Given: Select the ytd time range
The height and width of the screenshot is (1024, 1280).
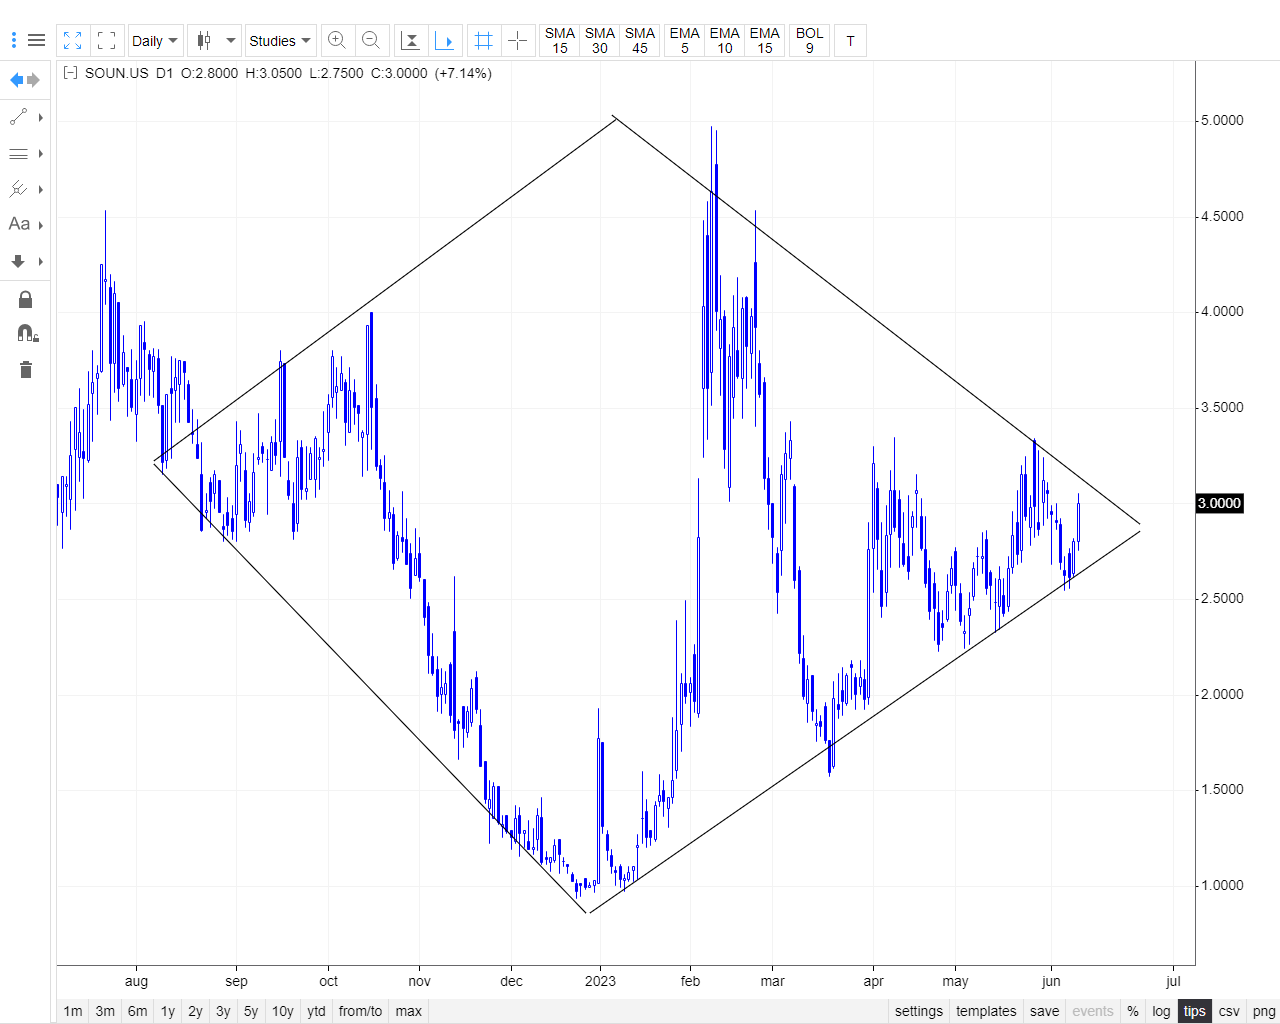Looking at the screenshot, I should pyautogui.click(x=316, y=1011).
